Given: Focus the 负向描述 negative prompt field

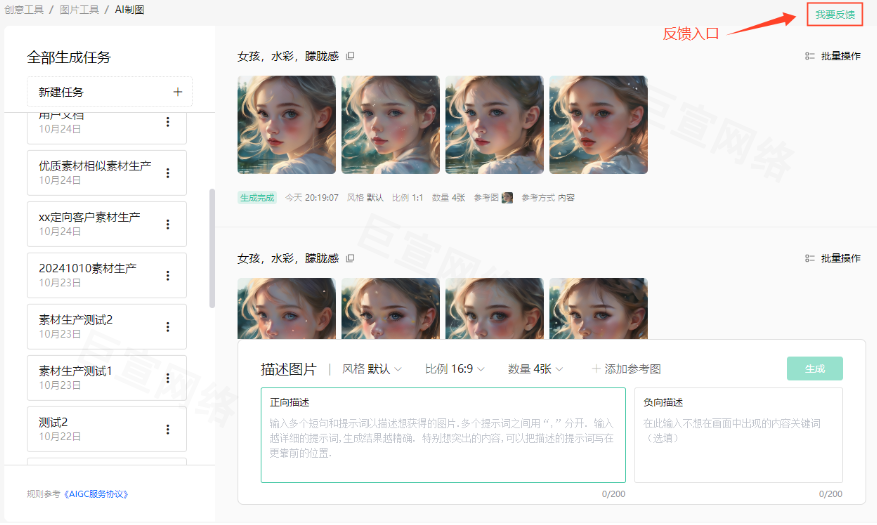Looking at the screenshot, I should click(738, 435).
